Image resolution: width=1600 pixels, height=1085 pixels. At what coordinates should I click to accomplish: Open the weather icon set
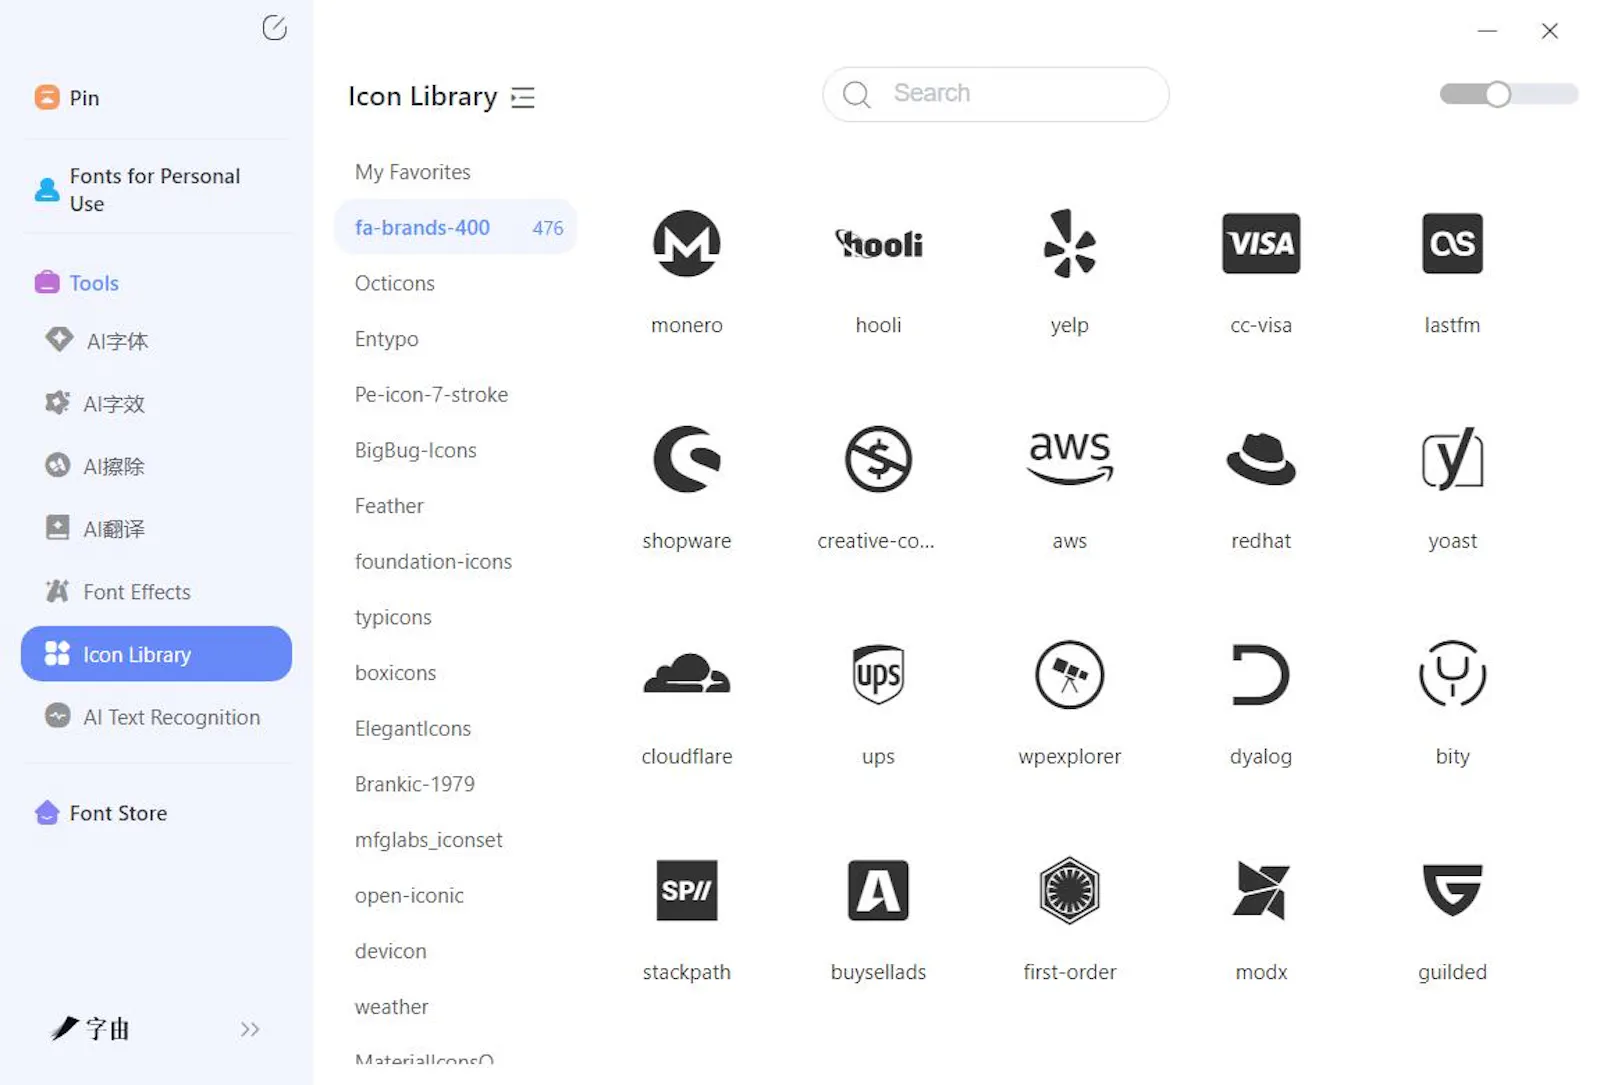tap(391, 1007)
